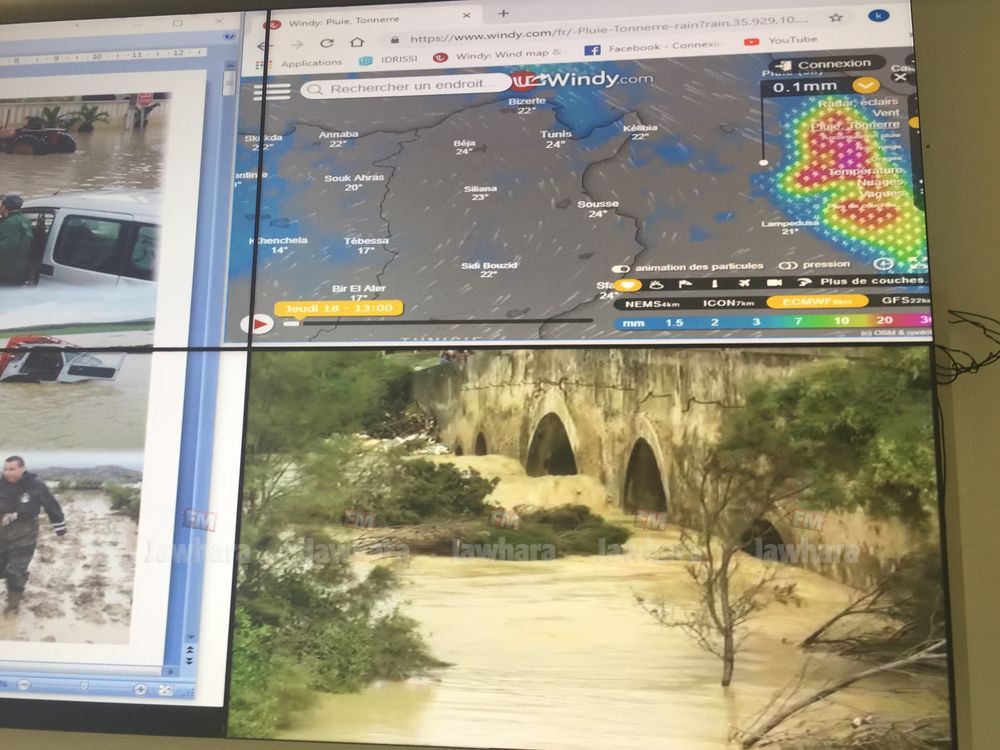1000x750 pixels.
Task: Select the ECMWF forecast model
Action: 816,301
